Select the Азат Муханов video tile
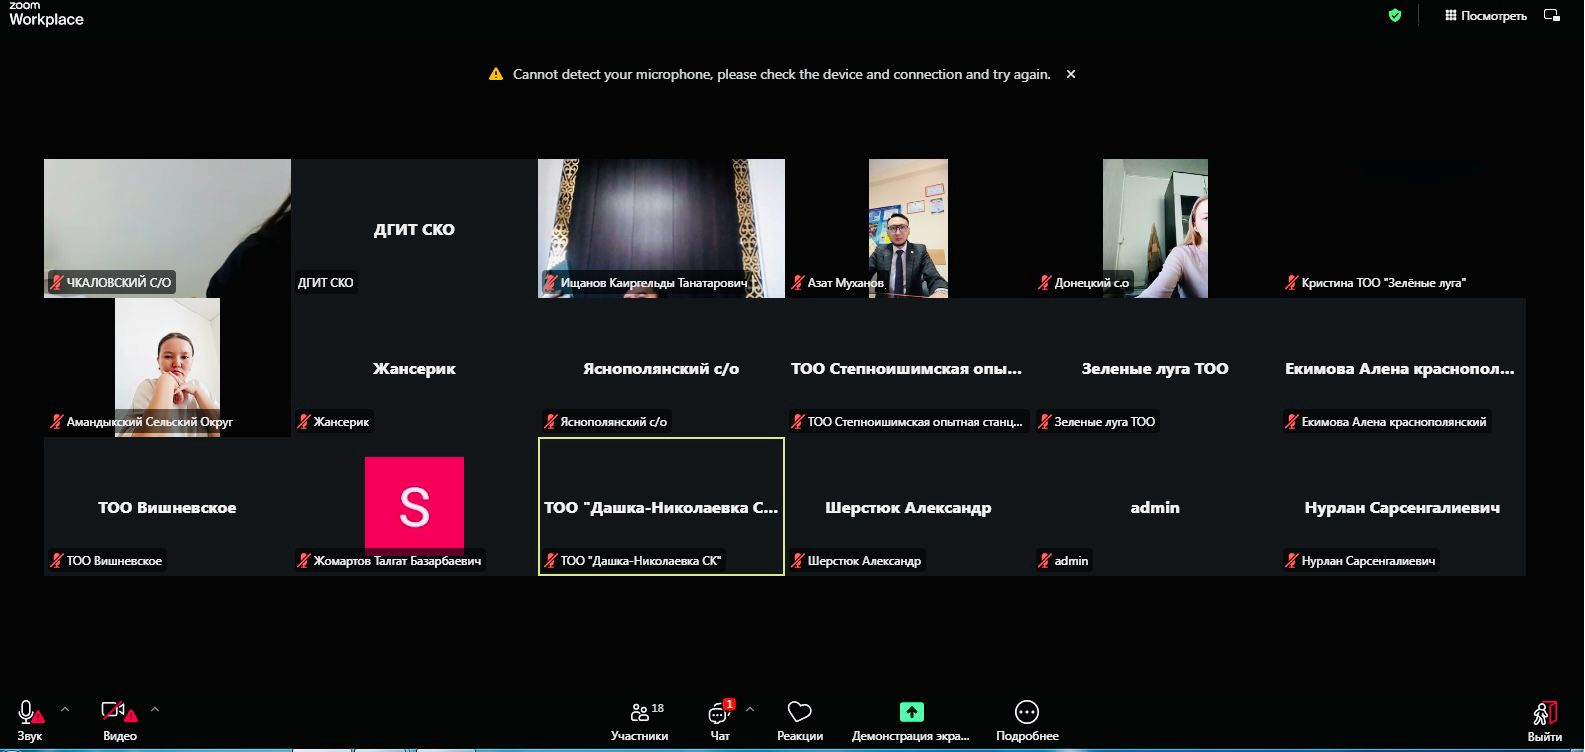The width and height of the screenshot is (1585, 752). point(908,228)
